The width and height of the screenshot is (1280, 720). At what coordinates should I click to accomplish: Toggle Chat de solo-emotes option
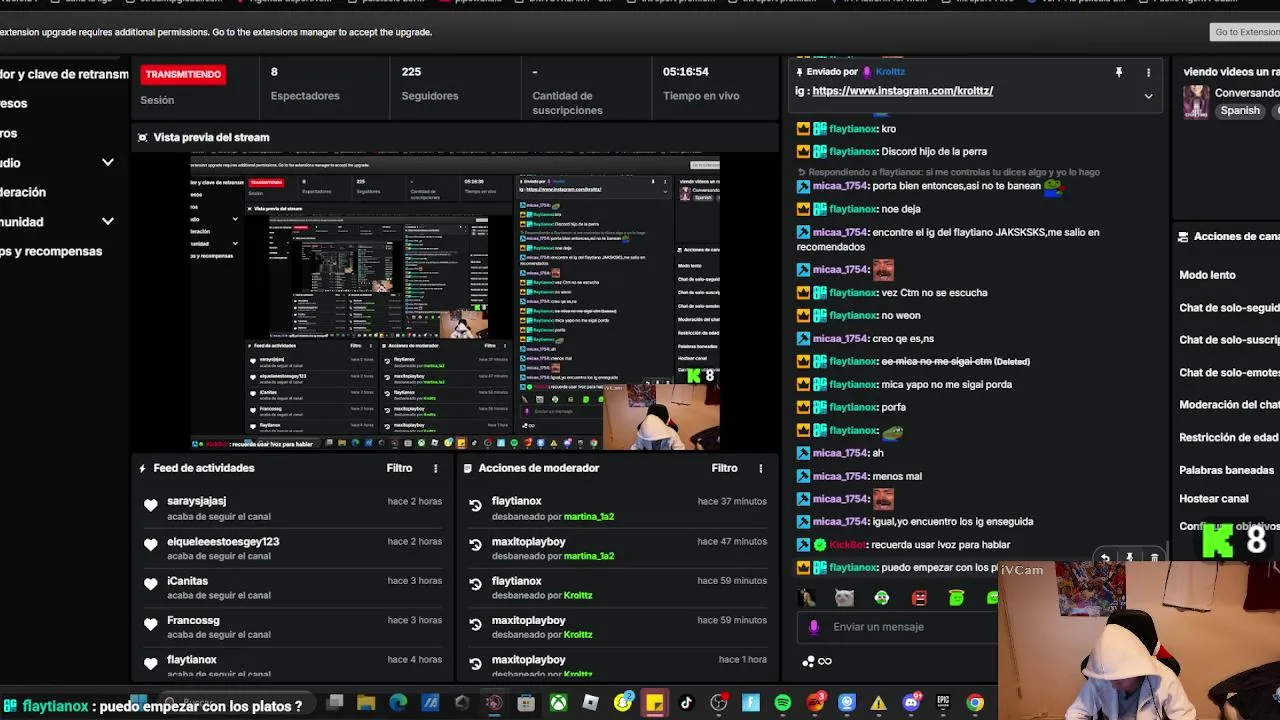1229,373
